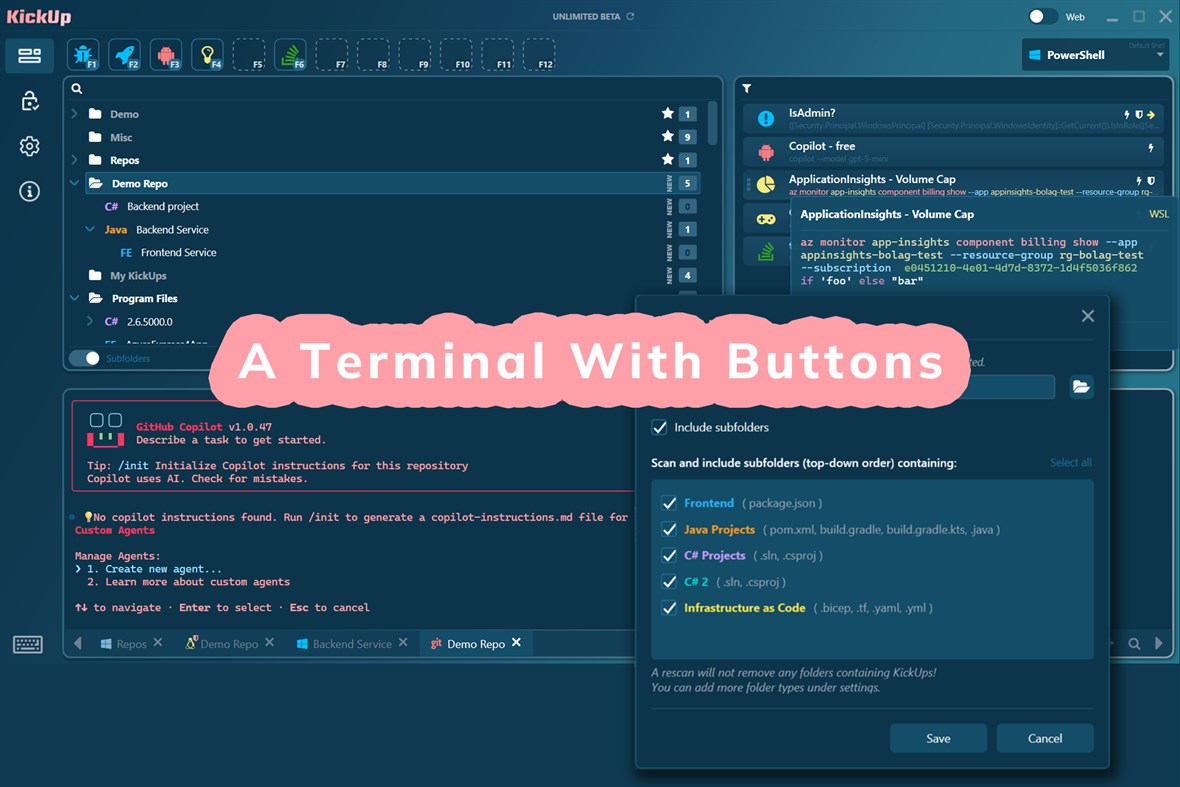Open the settings gear in sidebar
The height and width of the screenshot is (787, 1180).
pyautogui.click(x=29, y=146)
